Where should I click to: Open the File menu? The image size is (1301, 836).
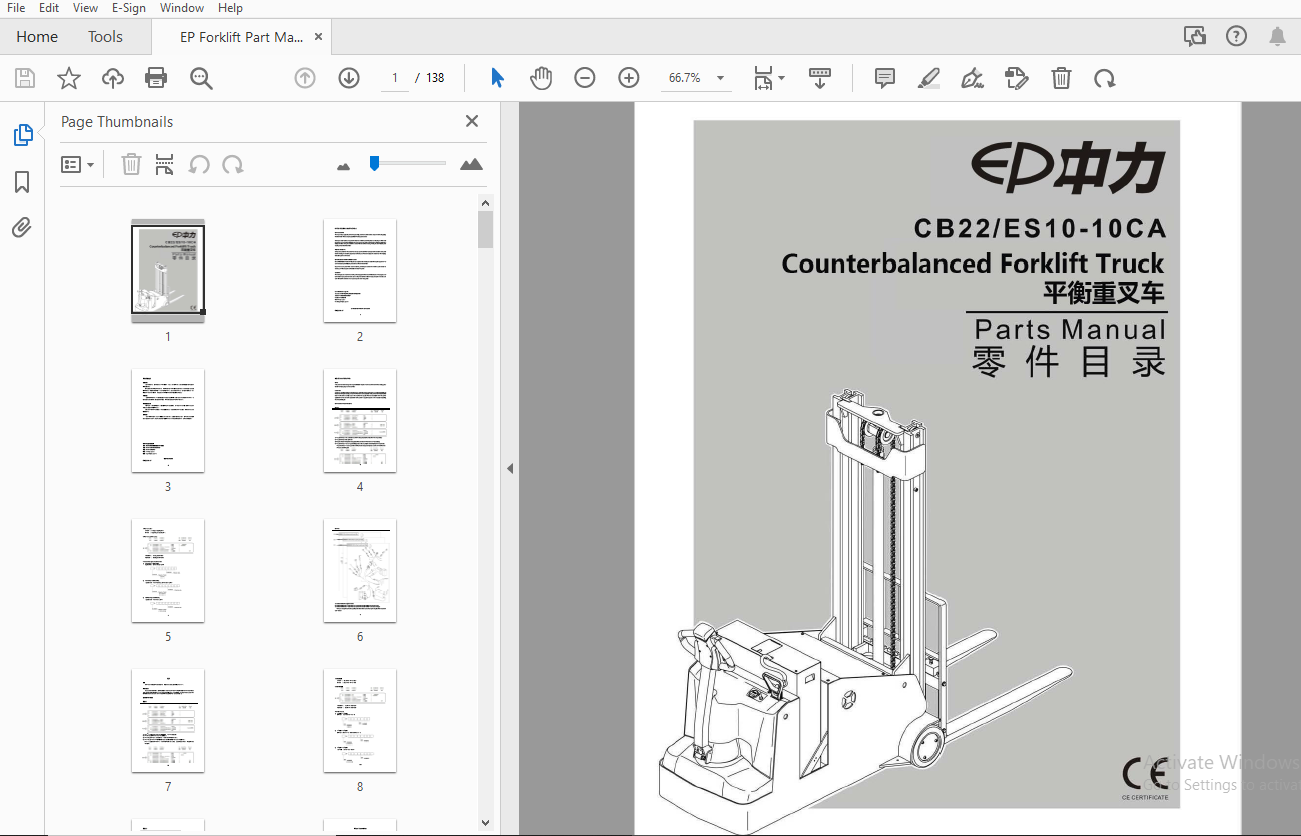click(x=16, y=8)
